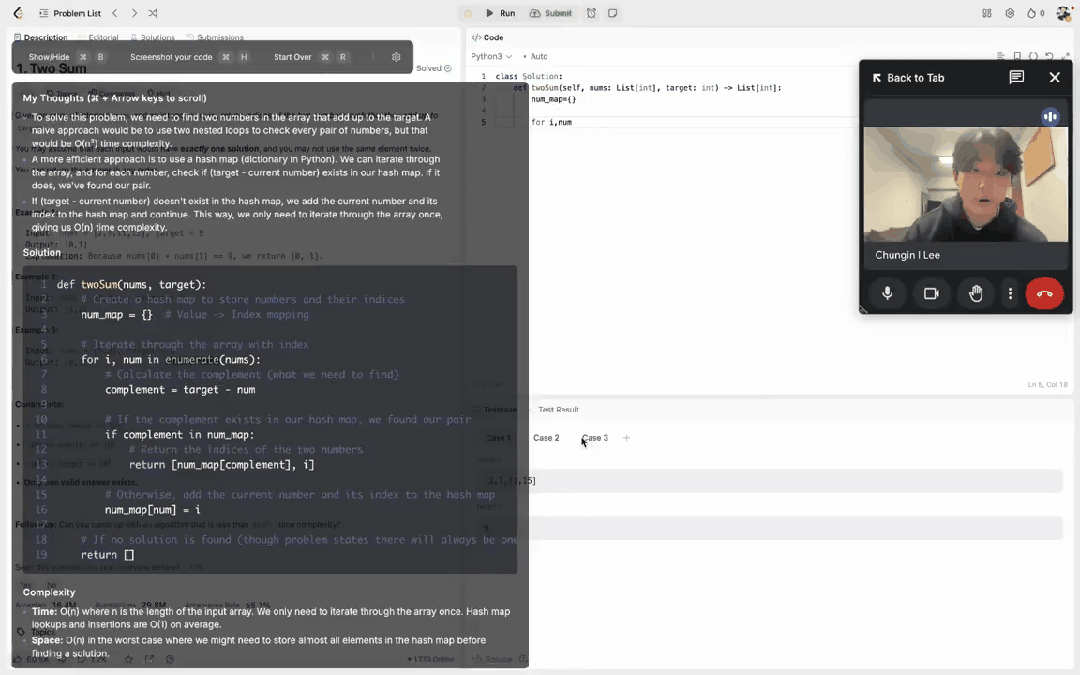
Task: Click the debug icon left of Run
Action: [468, 13]
